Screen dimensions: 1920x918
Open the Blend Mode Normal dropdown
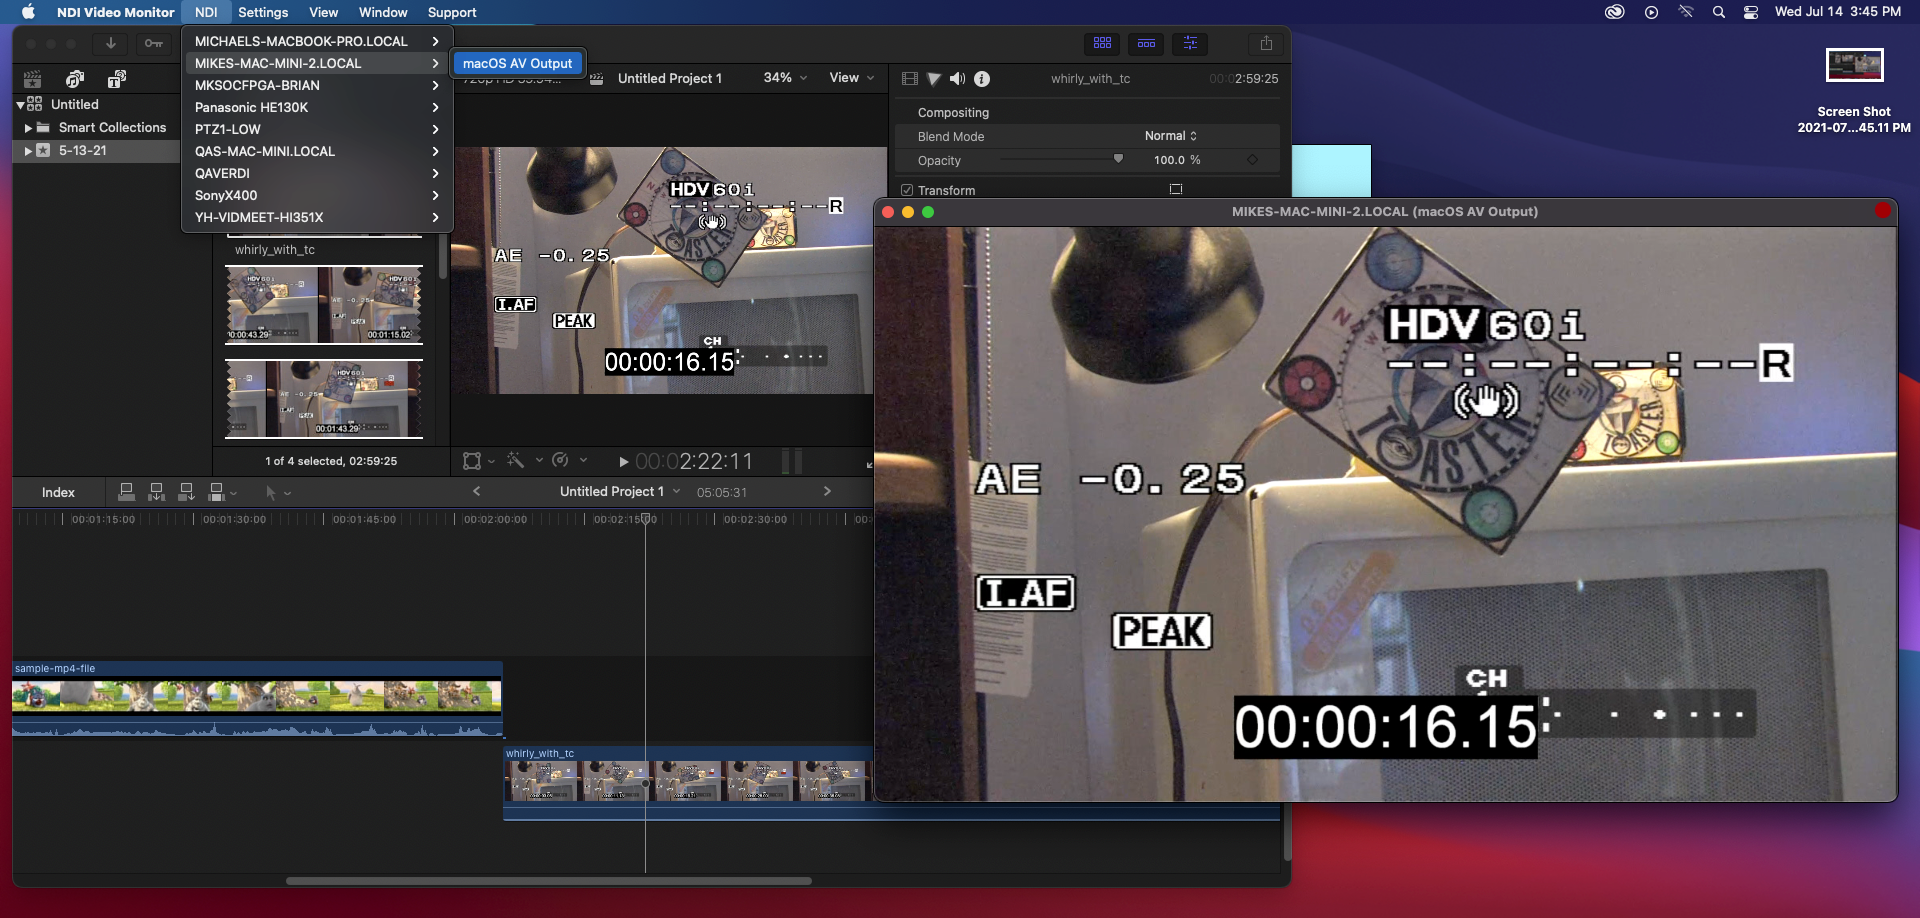[1170, 136]
